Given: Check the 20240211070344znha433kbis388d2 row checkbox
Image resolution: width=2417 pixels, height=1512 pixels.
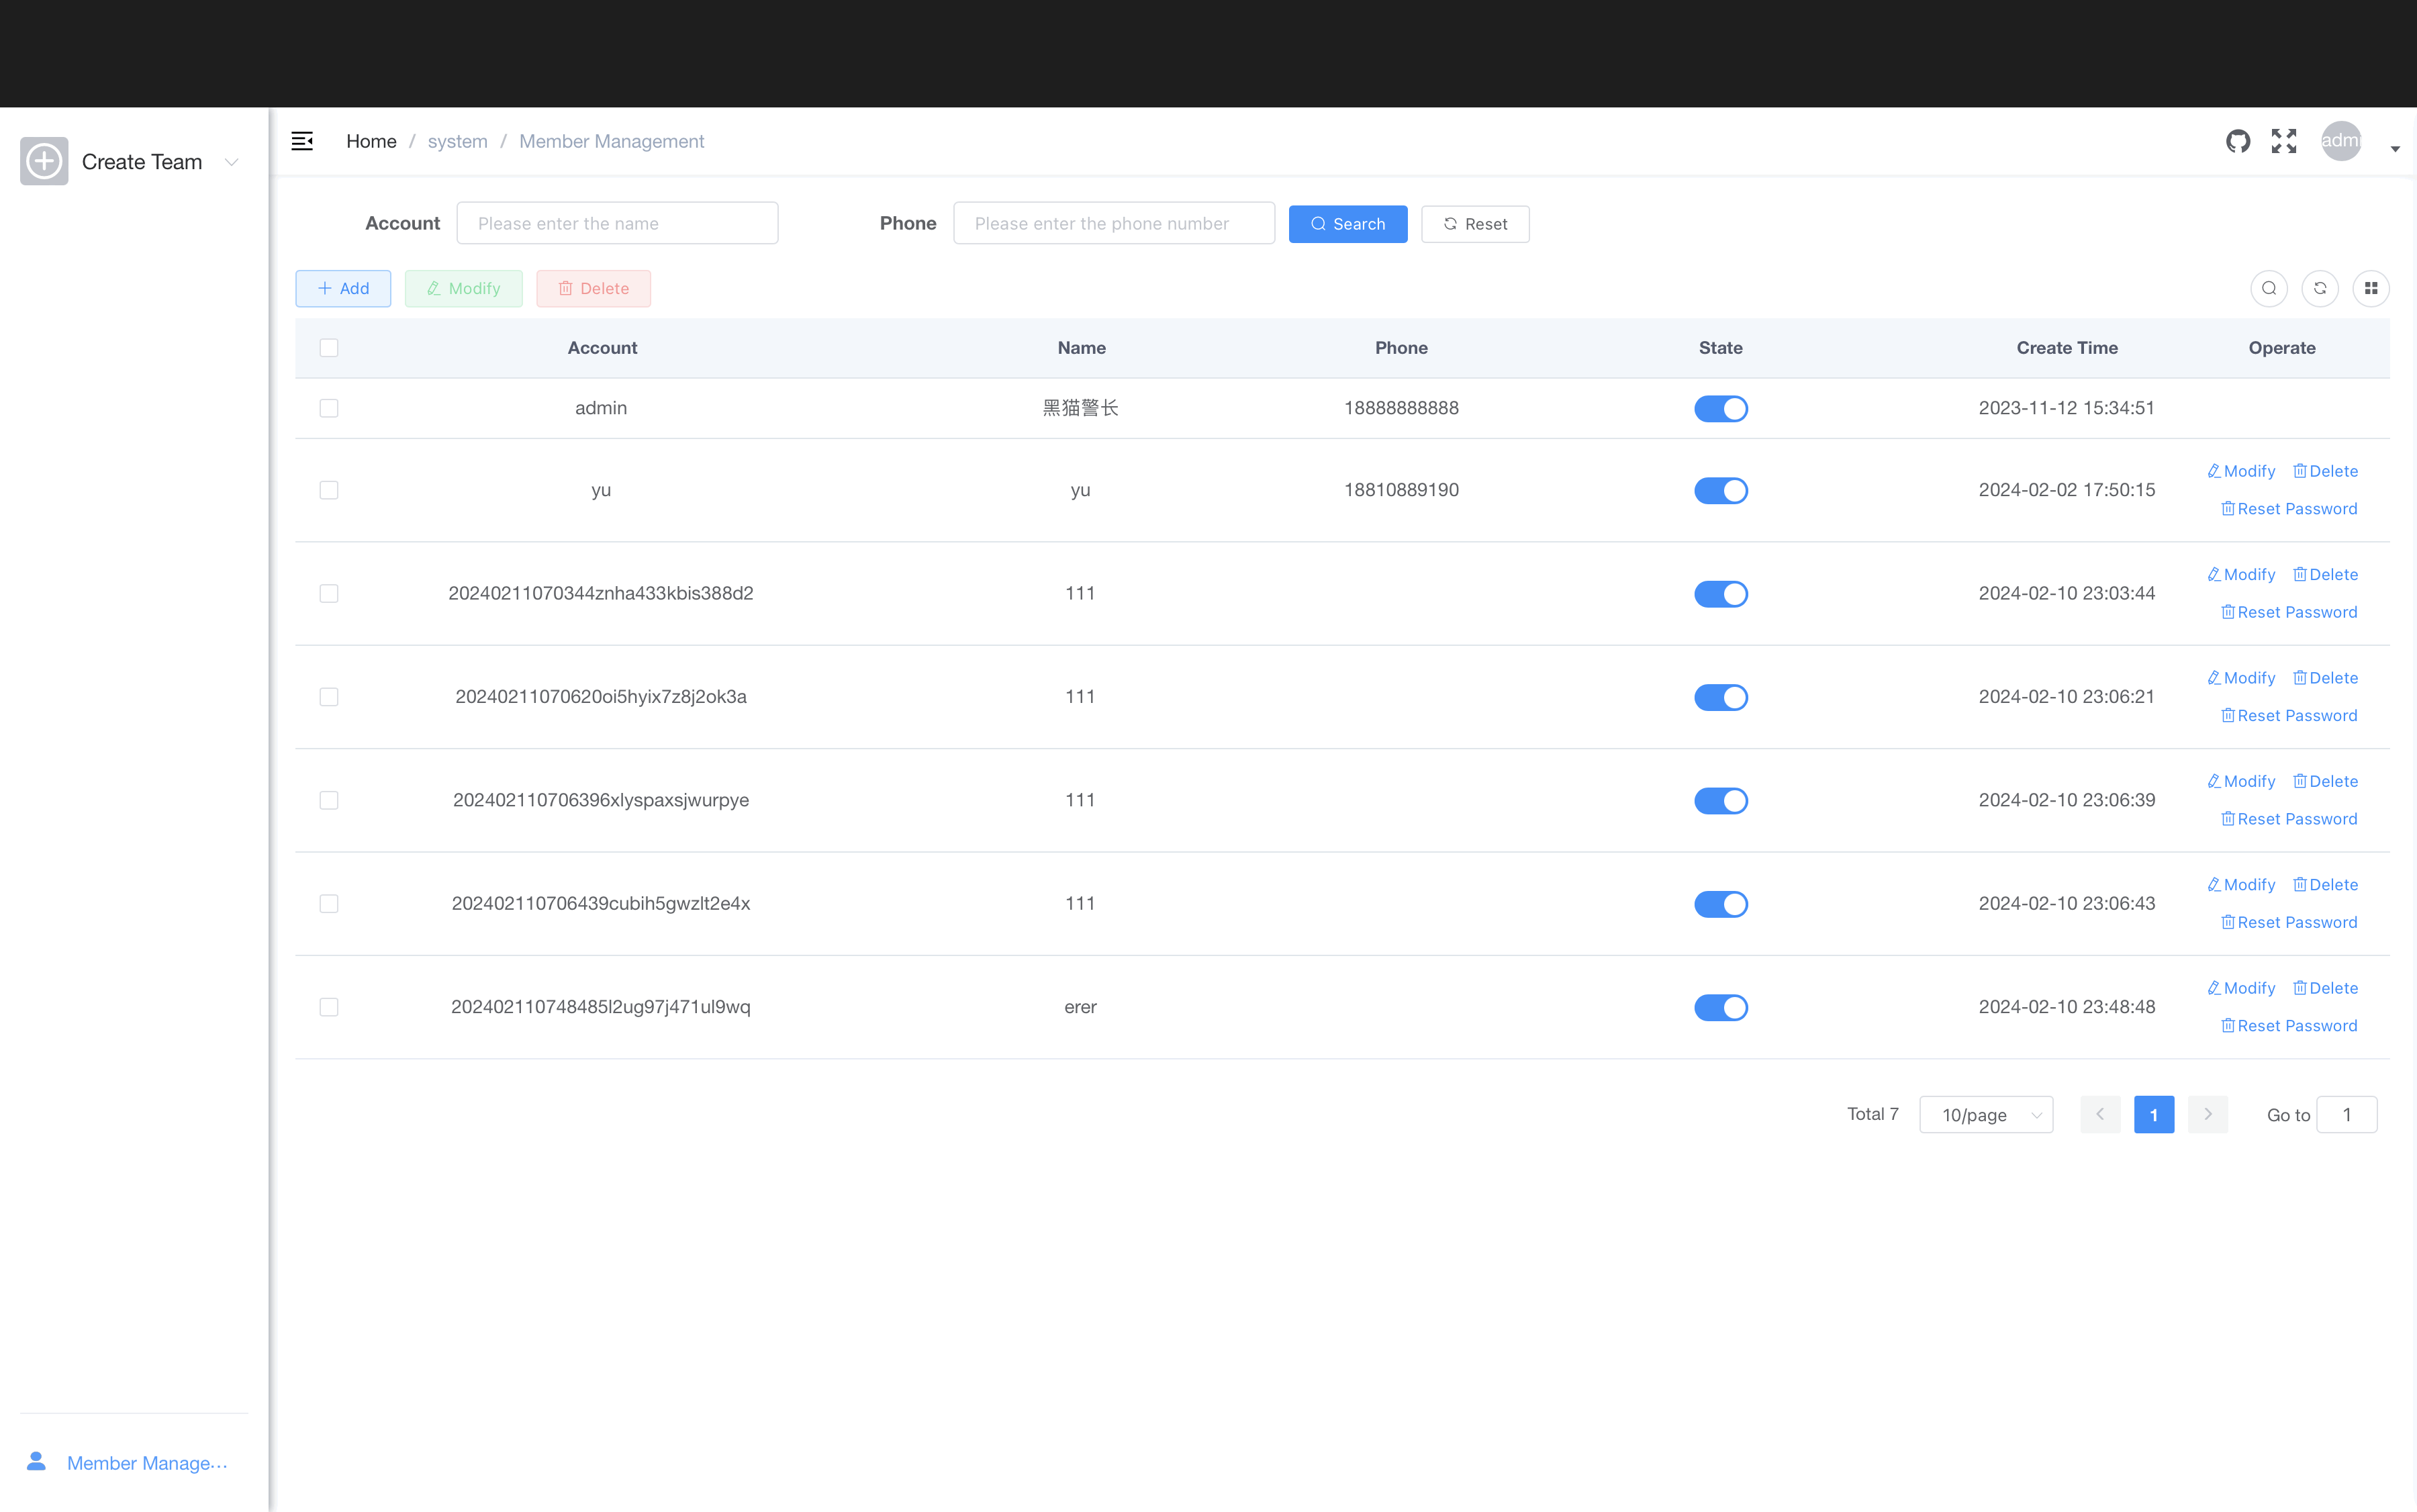Looking at the screenshot, I should point(329,594).
